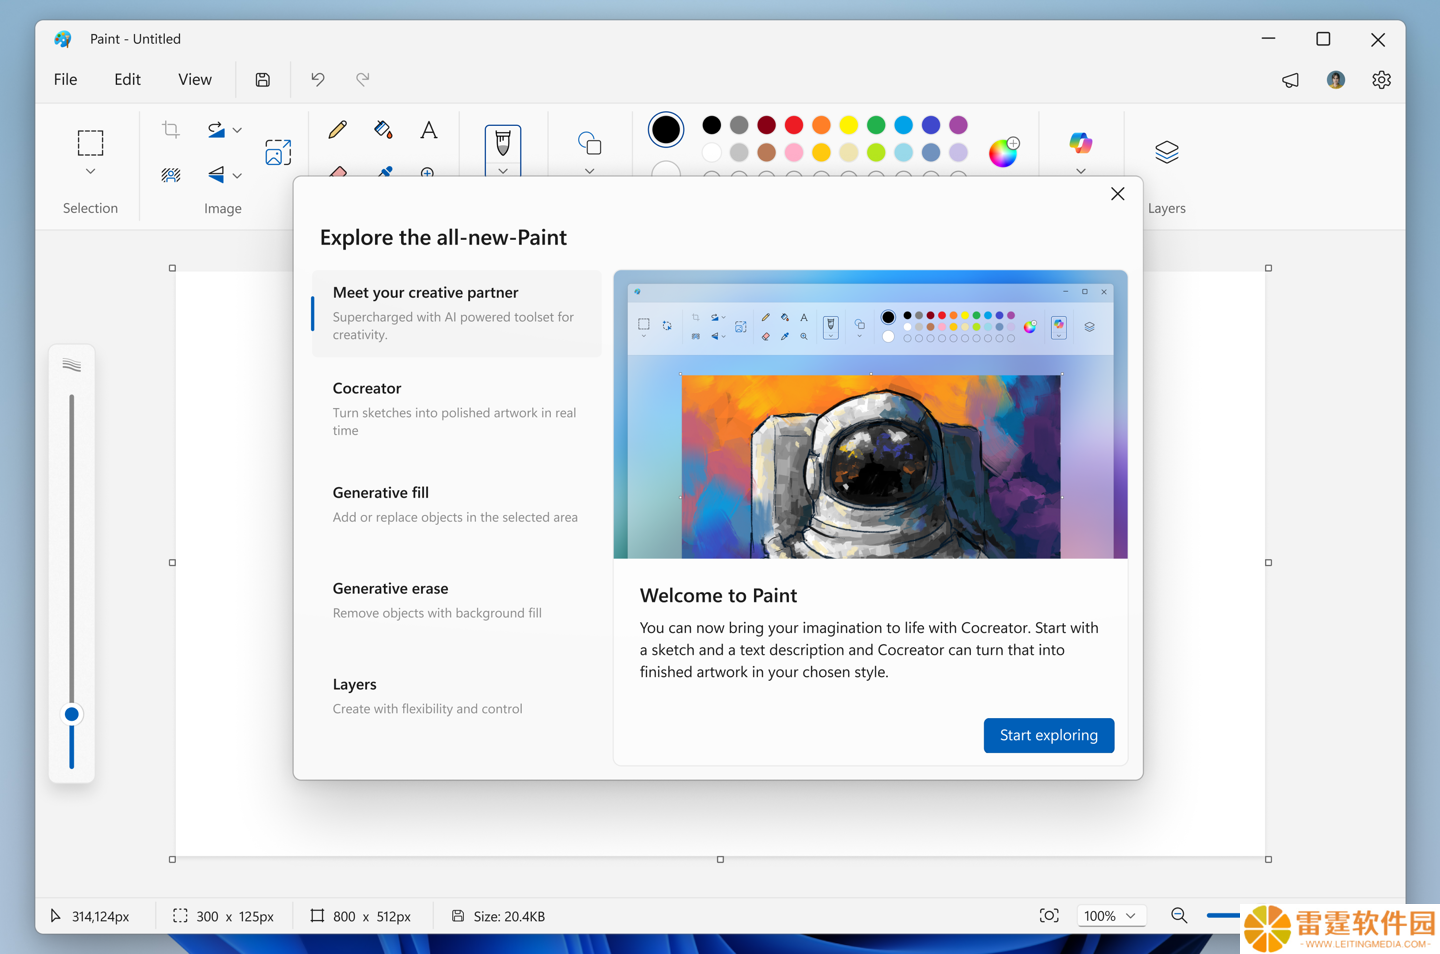Select Meet your creative partner item
The height and width of the screenshot is (954, 1440).
tap(457, 313)
